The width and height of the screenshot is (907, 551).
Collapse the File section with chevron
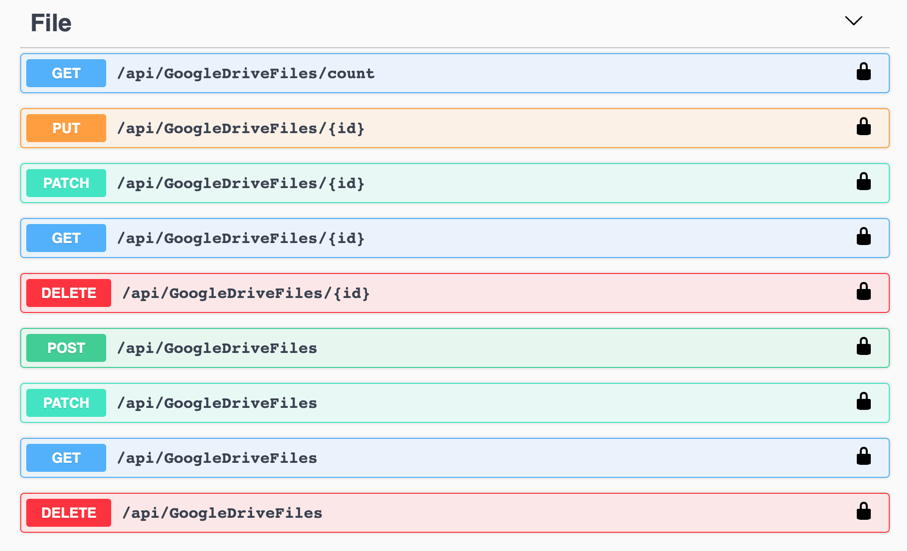click(x=853, y=21)
